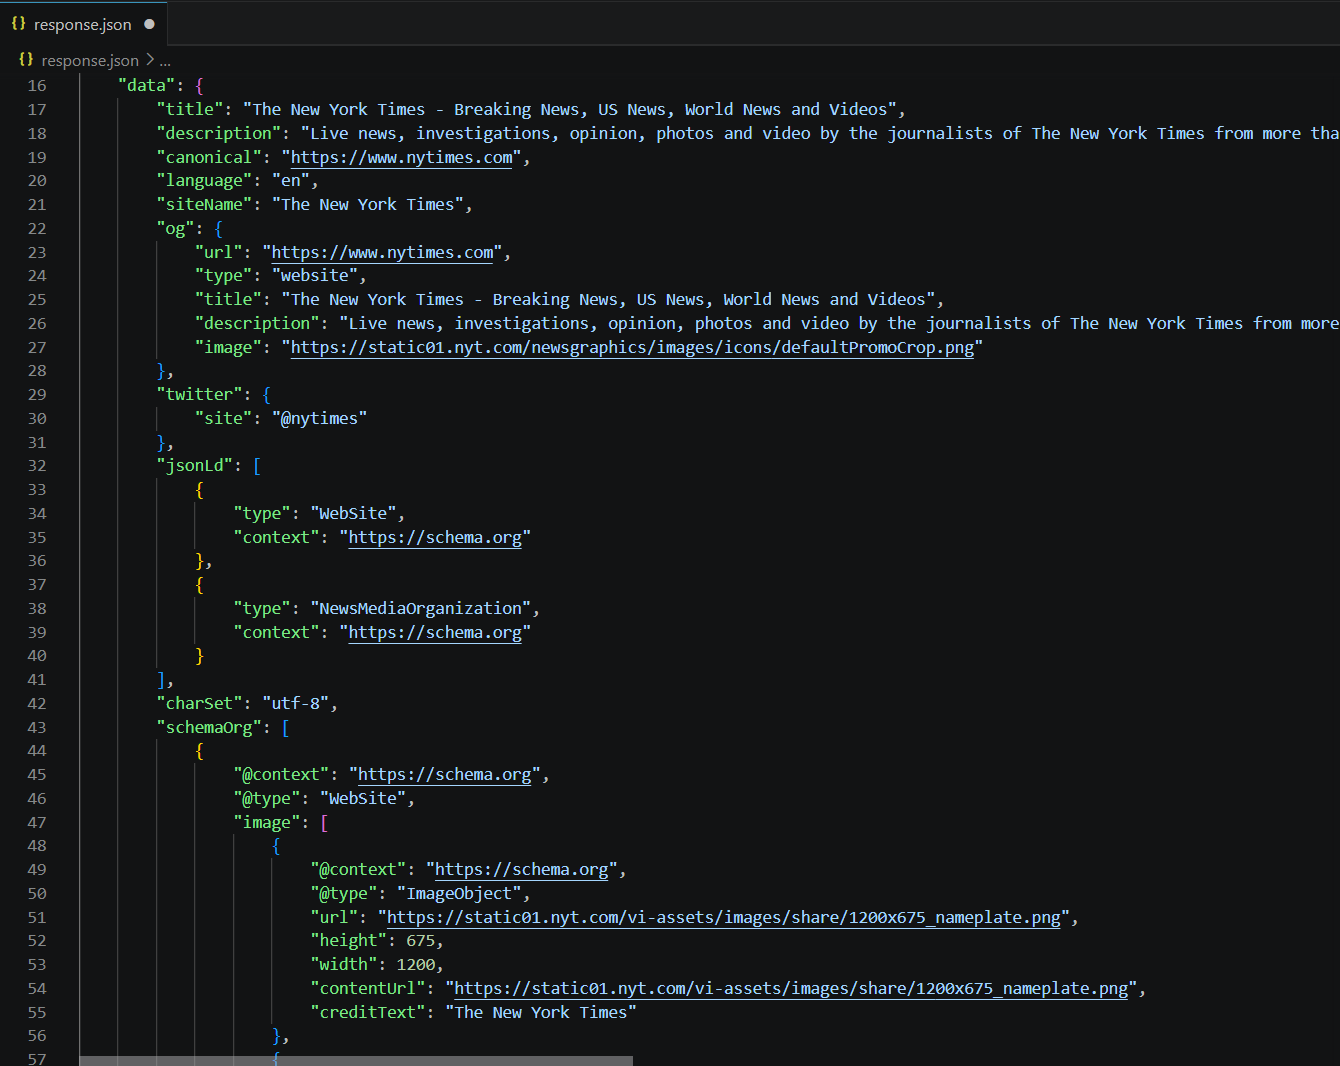Open the contentUrl nameplate.png link on line 54

click(792, 988)
